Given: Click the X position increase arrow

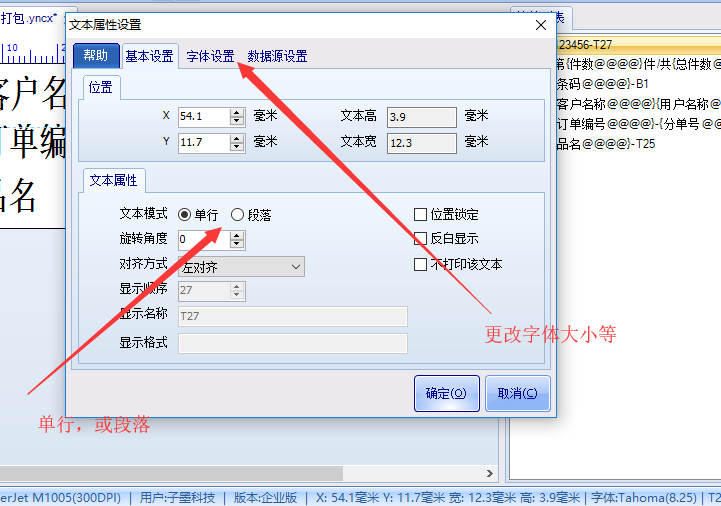Looking at the screenshot, I should coord(237,112).
